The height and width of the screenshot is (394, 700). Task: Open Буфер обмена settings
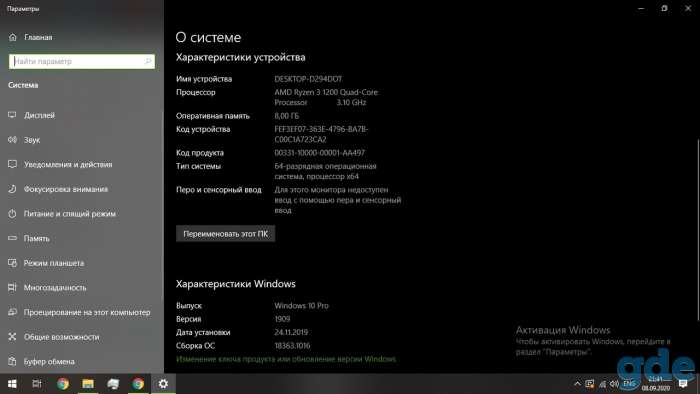point(49,361)
